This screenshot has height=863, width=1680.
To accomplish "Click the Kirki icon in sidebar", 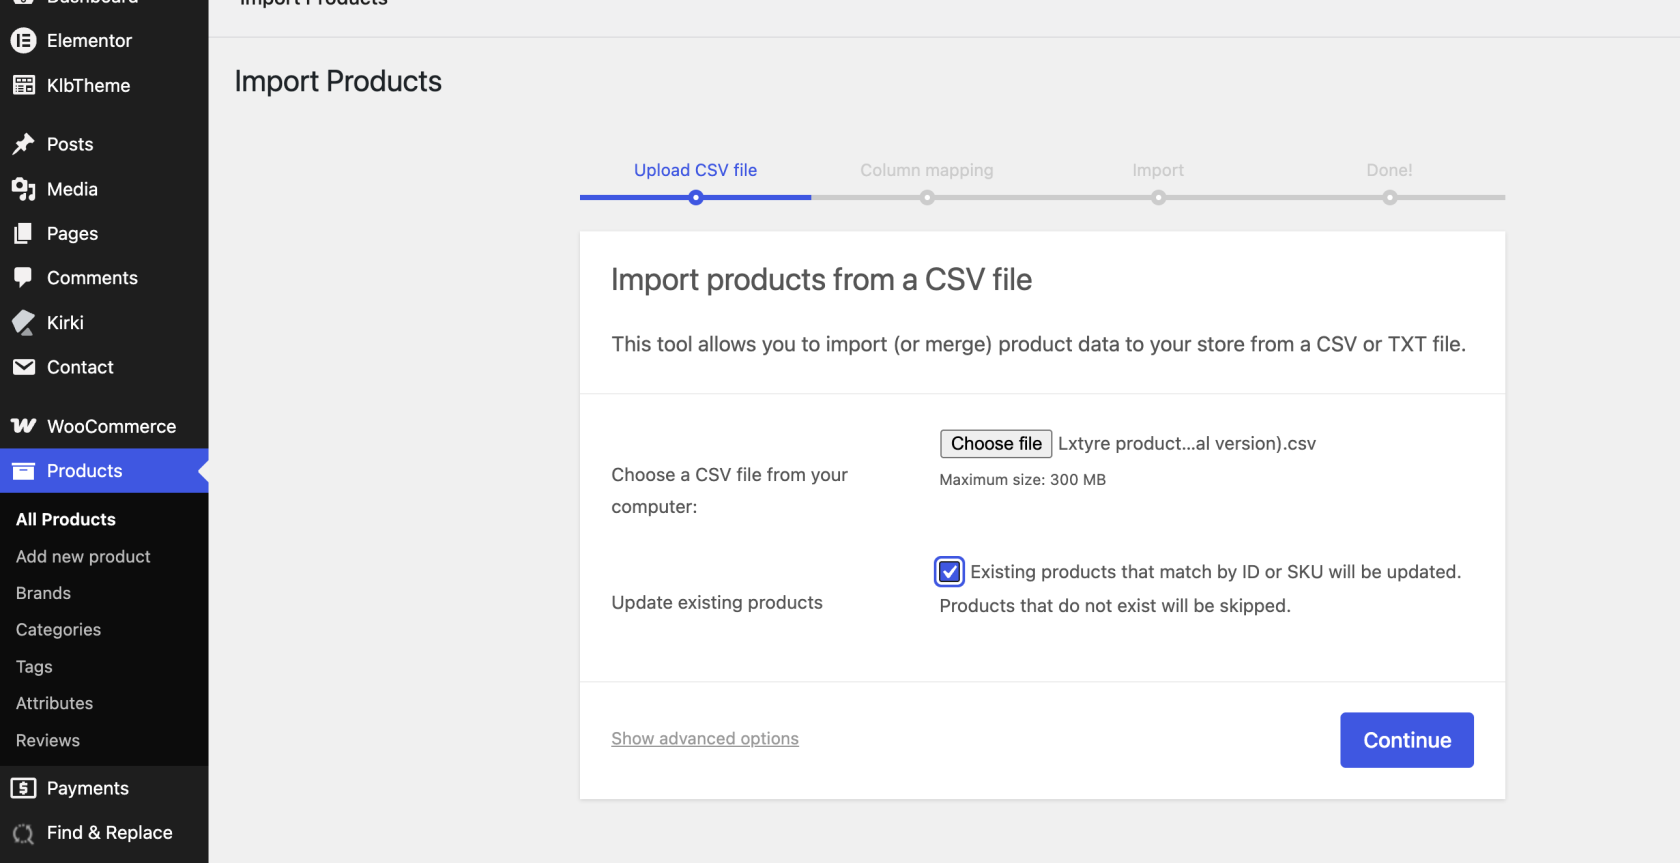I will click(x=23, y=322).
